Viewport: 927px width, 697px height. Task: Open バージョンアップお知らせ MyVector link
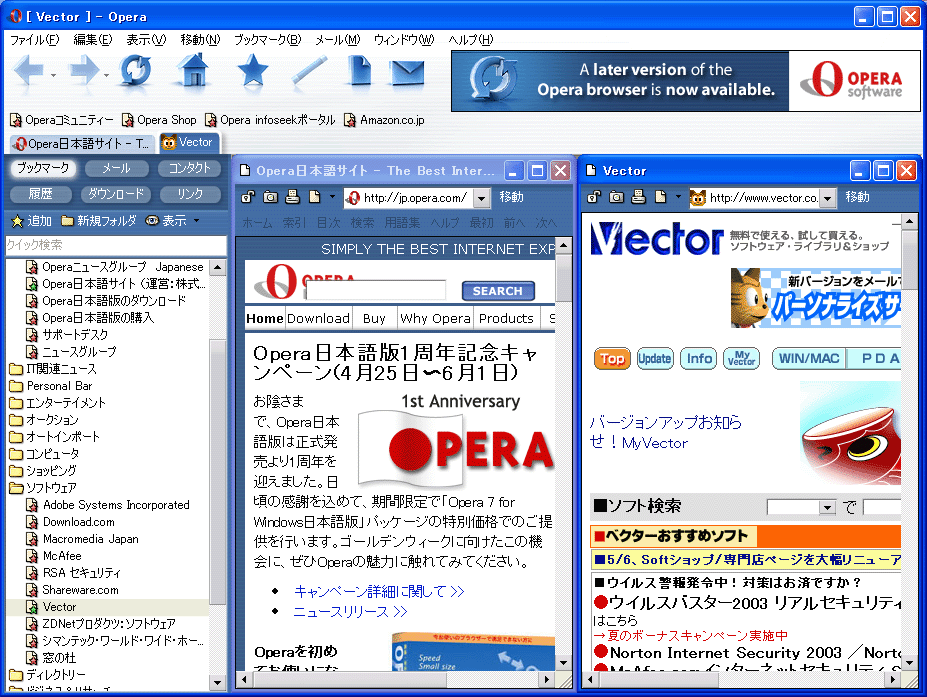pos(666,432)
